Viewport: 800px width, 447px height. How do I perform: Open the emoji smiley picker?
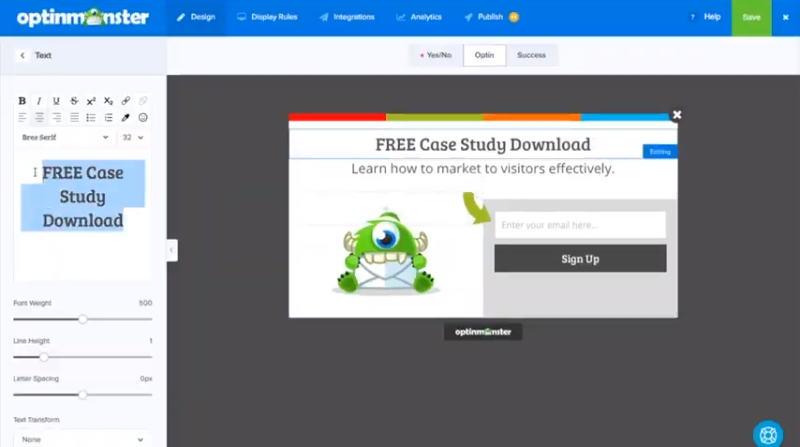[x=143, y=118]
